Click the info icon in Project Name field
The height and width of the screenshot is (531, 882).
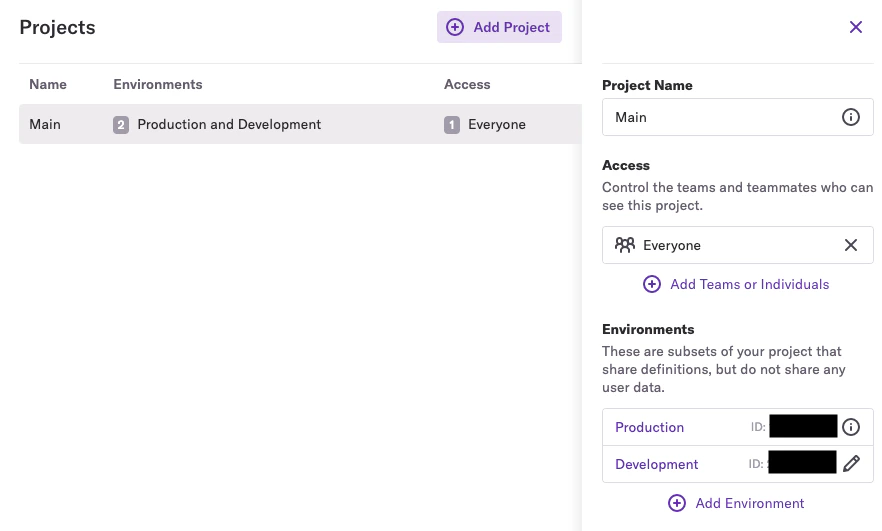coord(850,117)
